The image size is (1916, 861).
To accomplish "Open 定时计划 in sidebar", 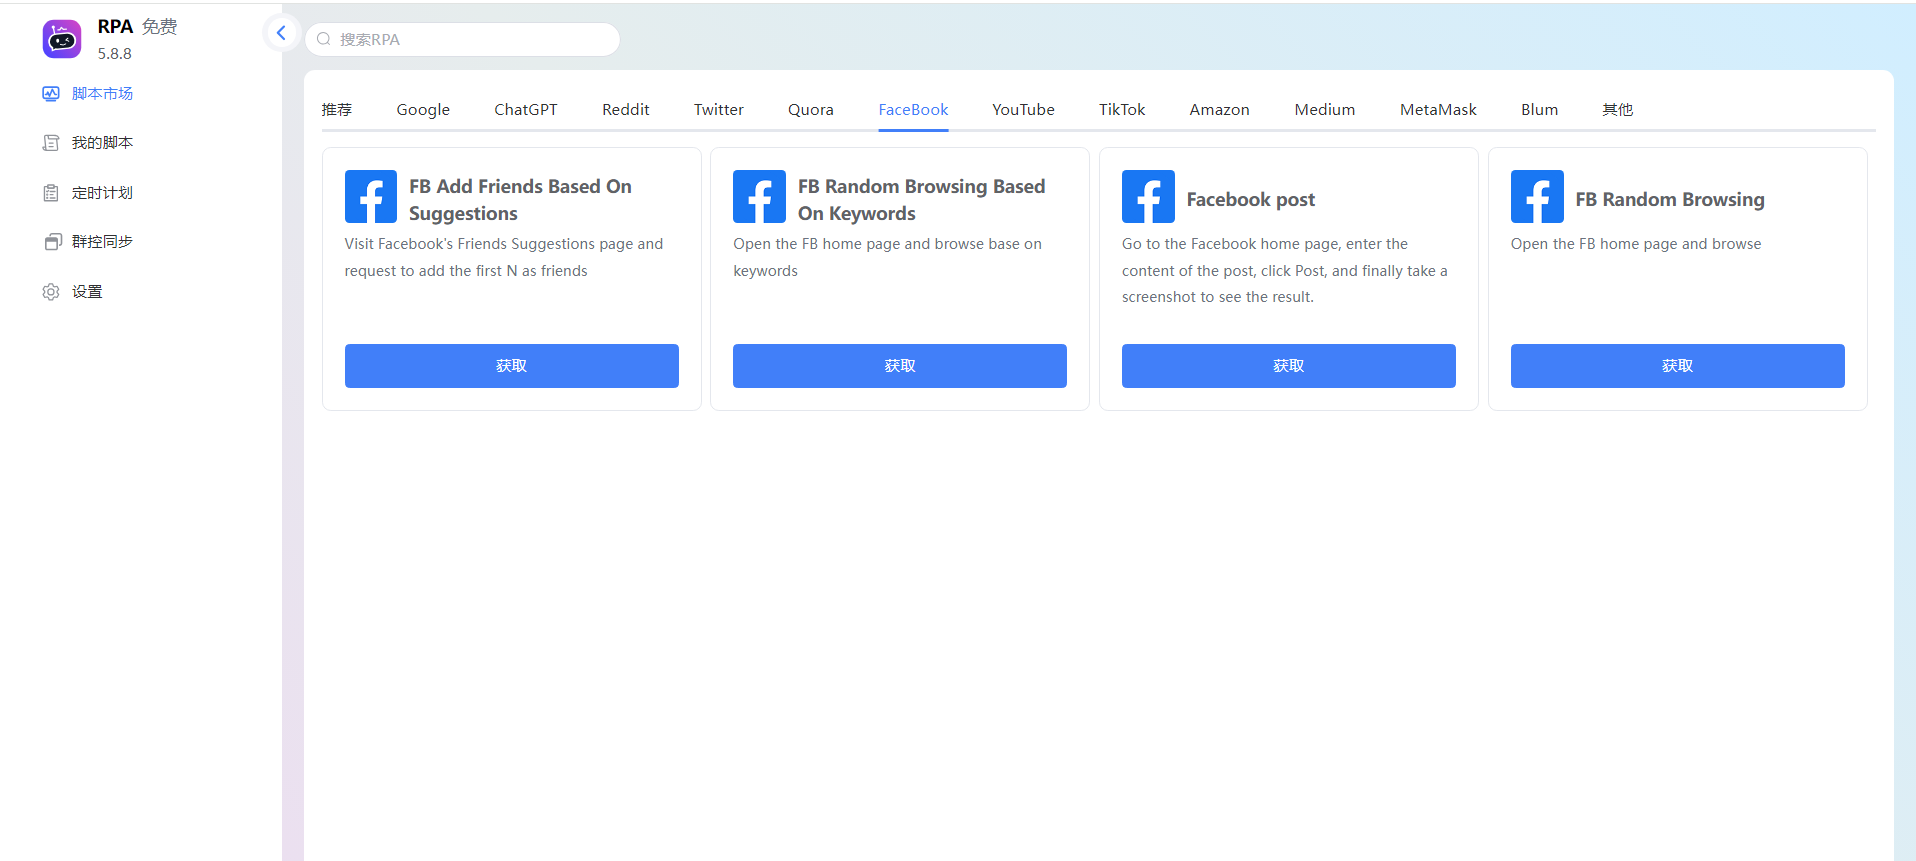I will (x=102, y=193).
